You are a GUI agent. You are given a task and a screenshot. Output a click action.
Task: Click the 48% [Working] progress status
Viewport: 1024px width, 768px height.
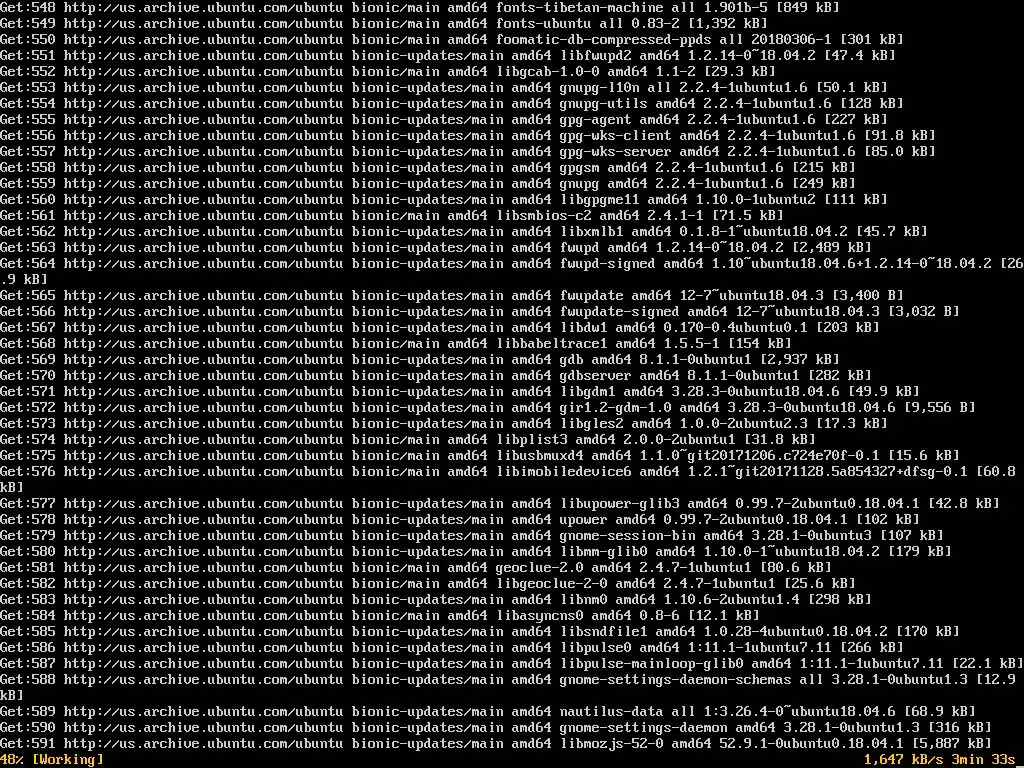click(52, 759)
